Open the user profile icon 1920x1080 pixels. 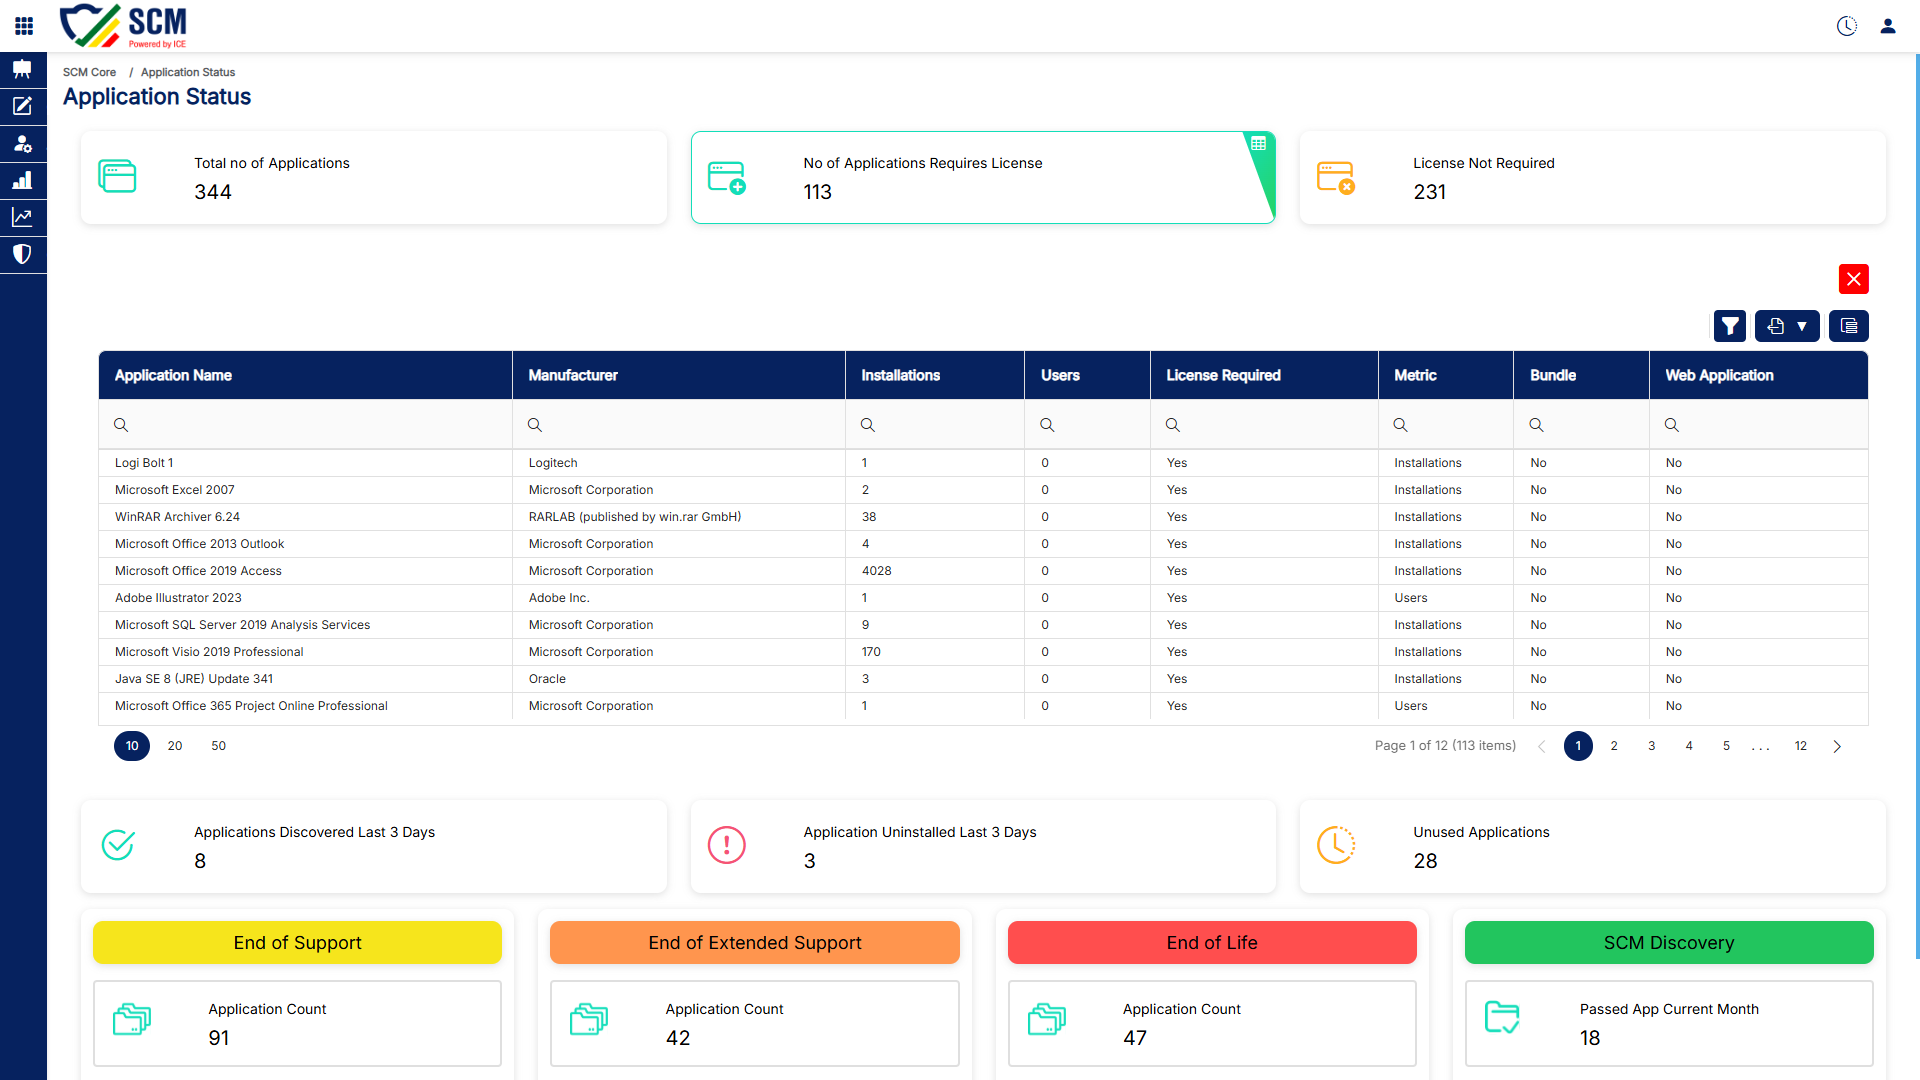click(x=1888, y=26)
